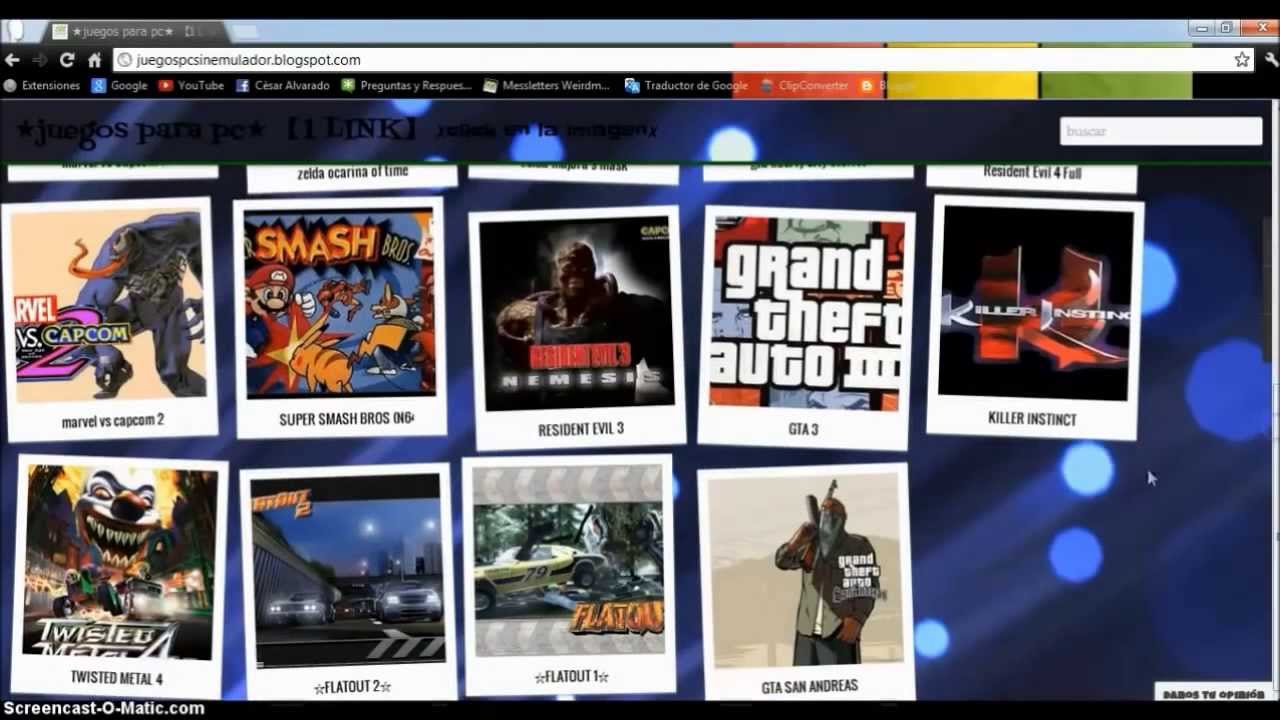This screenshot has width=1280, height=720.
Task: Open the Super Smash Bros N64 cover image
Action: click(340, 303)
